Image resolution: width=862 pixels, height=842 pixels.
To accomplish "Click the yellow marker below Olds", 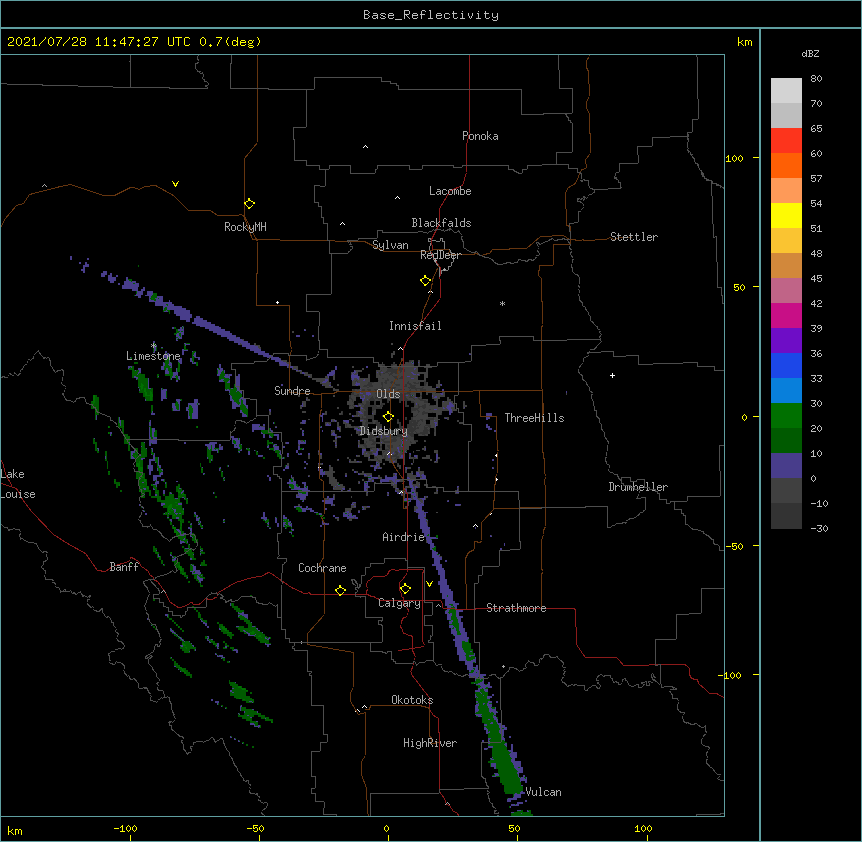I will coord(388,417).
